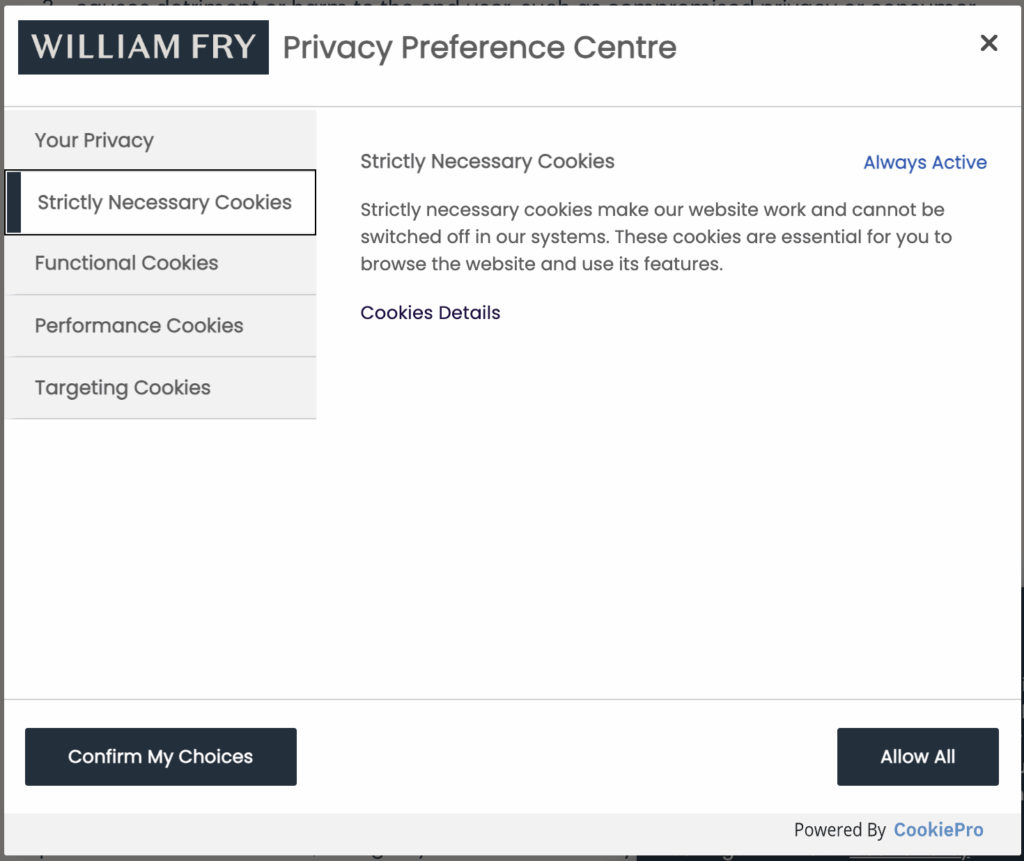Screen dimensions: 1024x861
Task: Go to the Performance Cookies tab
Action: point(139,326)
